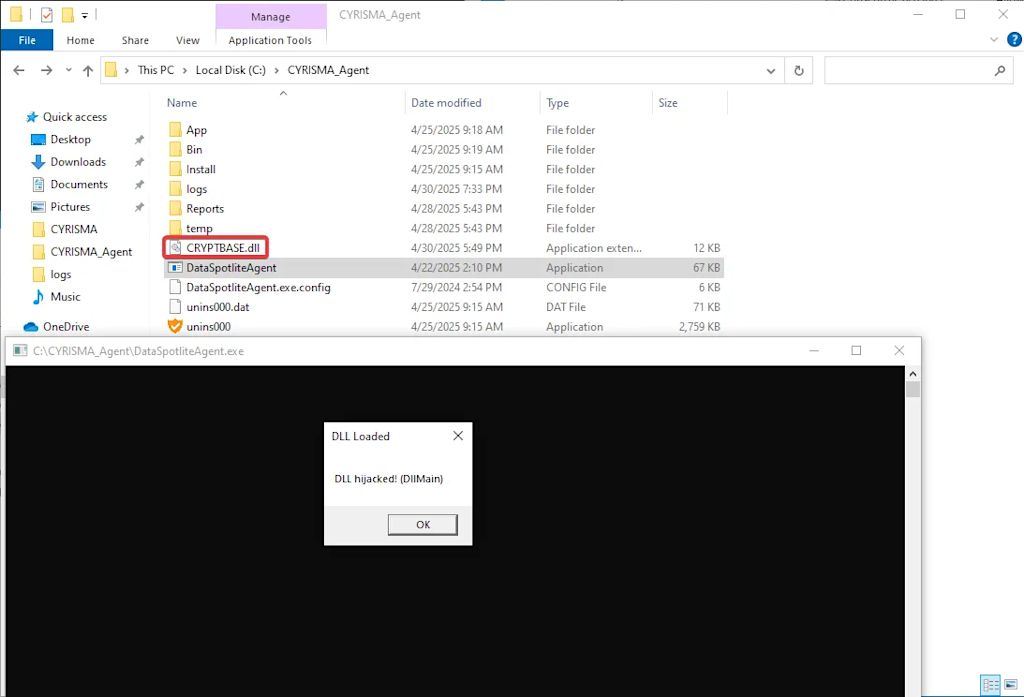Open the File menu
The image size is (1024, 697).
point(27,40)
